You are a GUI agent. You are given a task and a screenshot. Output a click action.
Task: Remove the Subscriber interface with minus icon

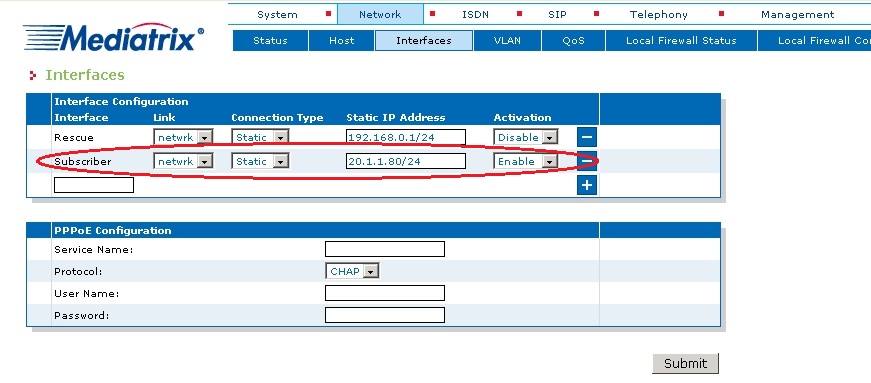(x=587, y=161)
